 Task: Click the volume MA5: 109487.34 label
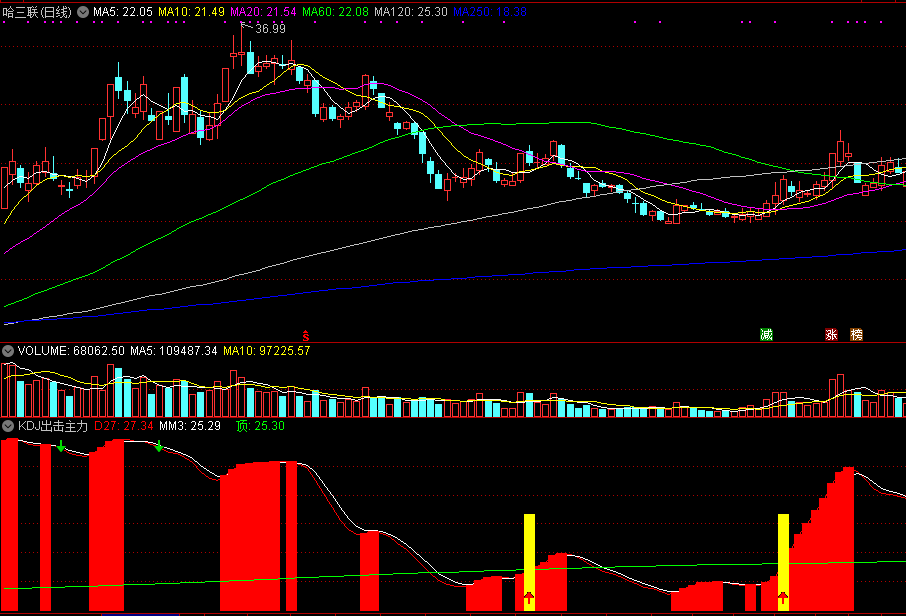pos(173,351)
